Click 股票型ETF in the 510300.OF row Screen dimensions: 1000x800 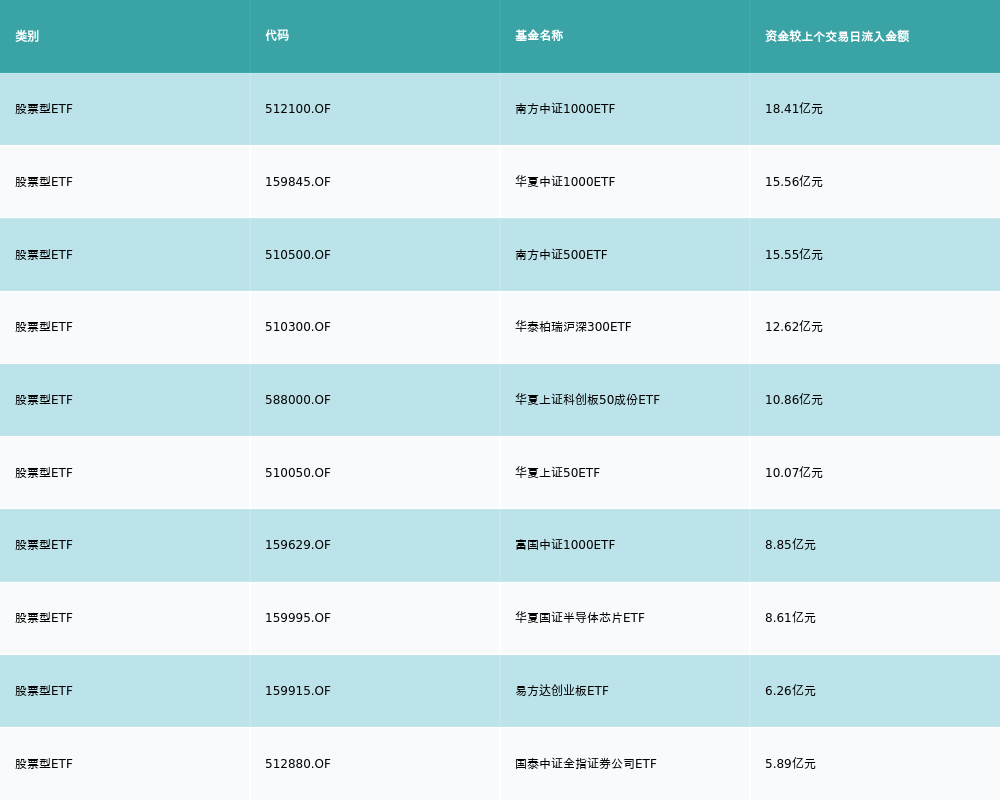[x=44, y=327]
